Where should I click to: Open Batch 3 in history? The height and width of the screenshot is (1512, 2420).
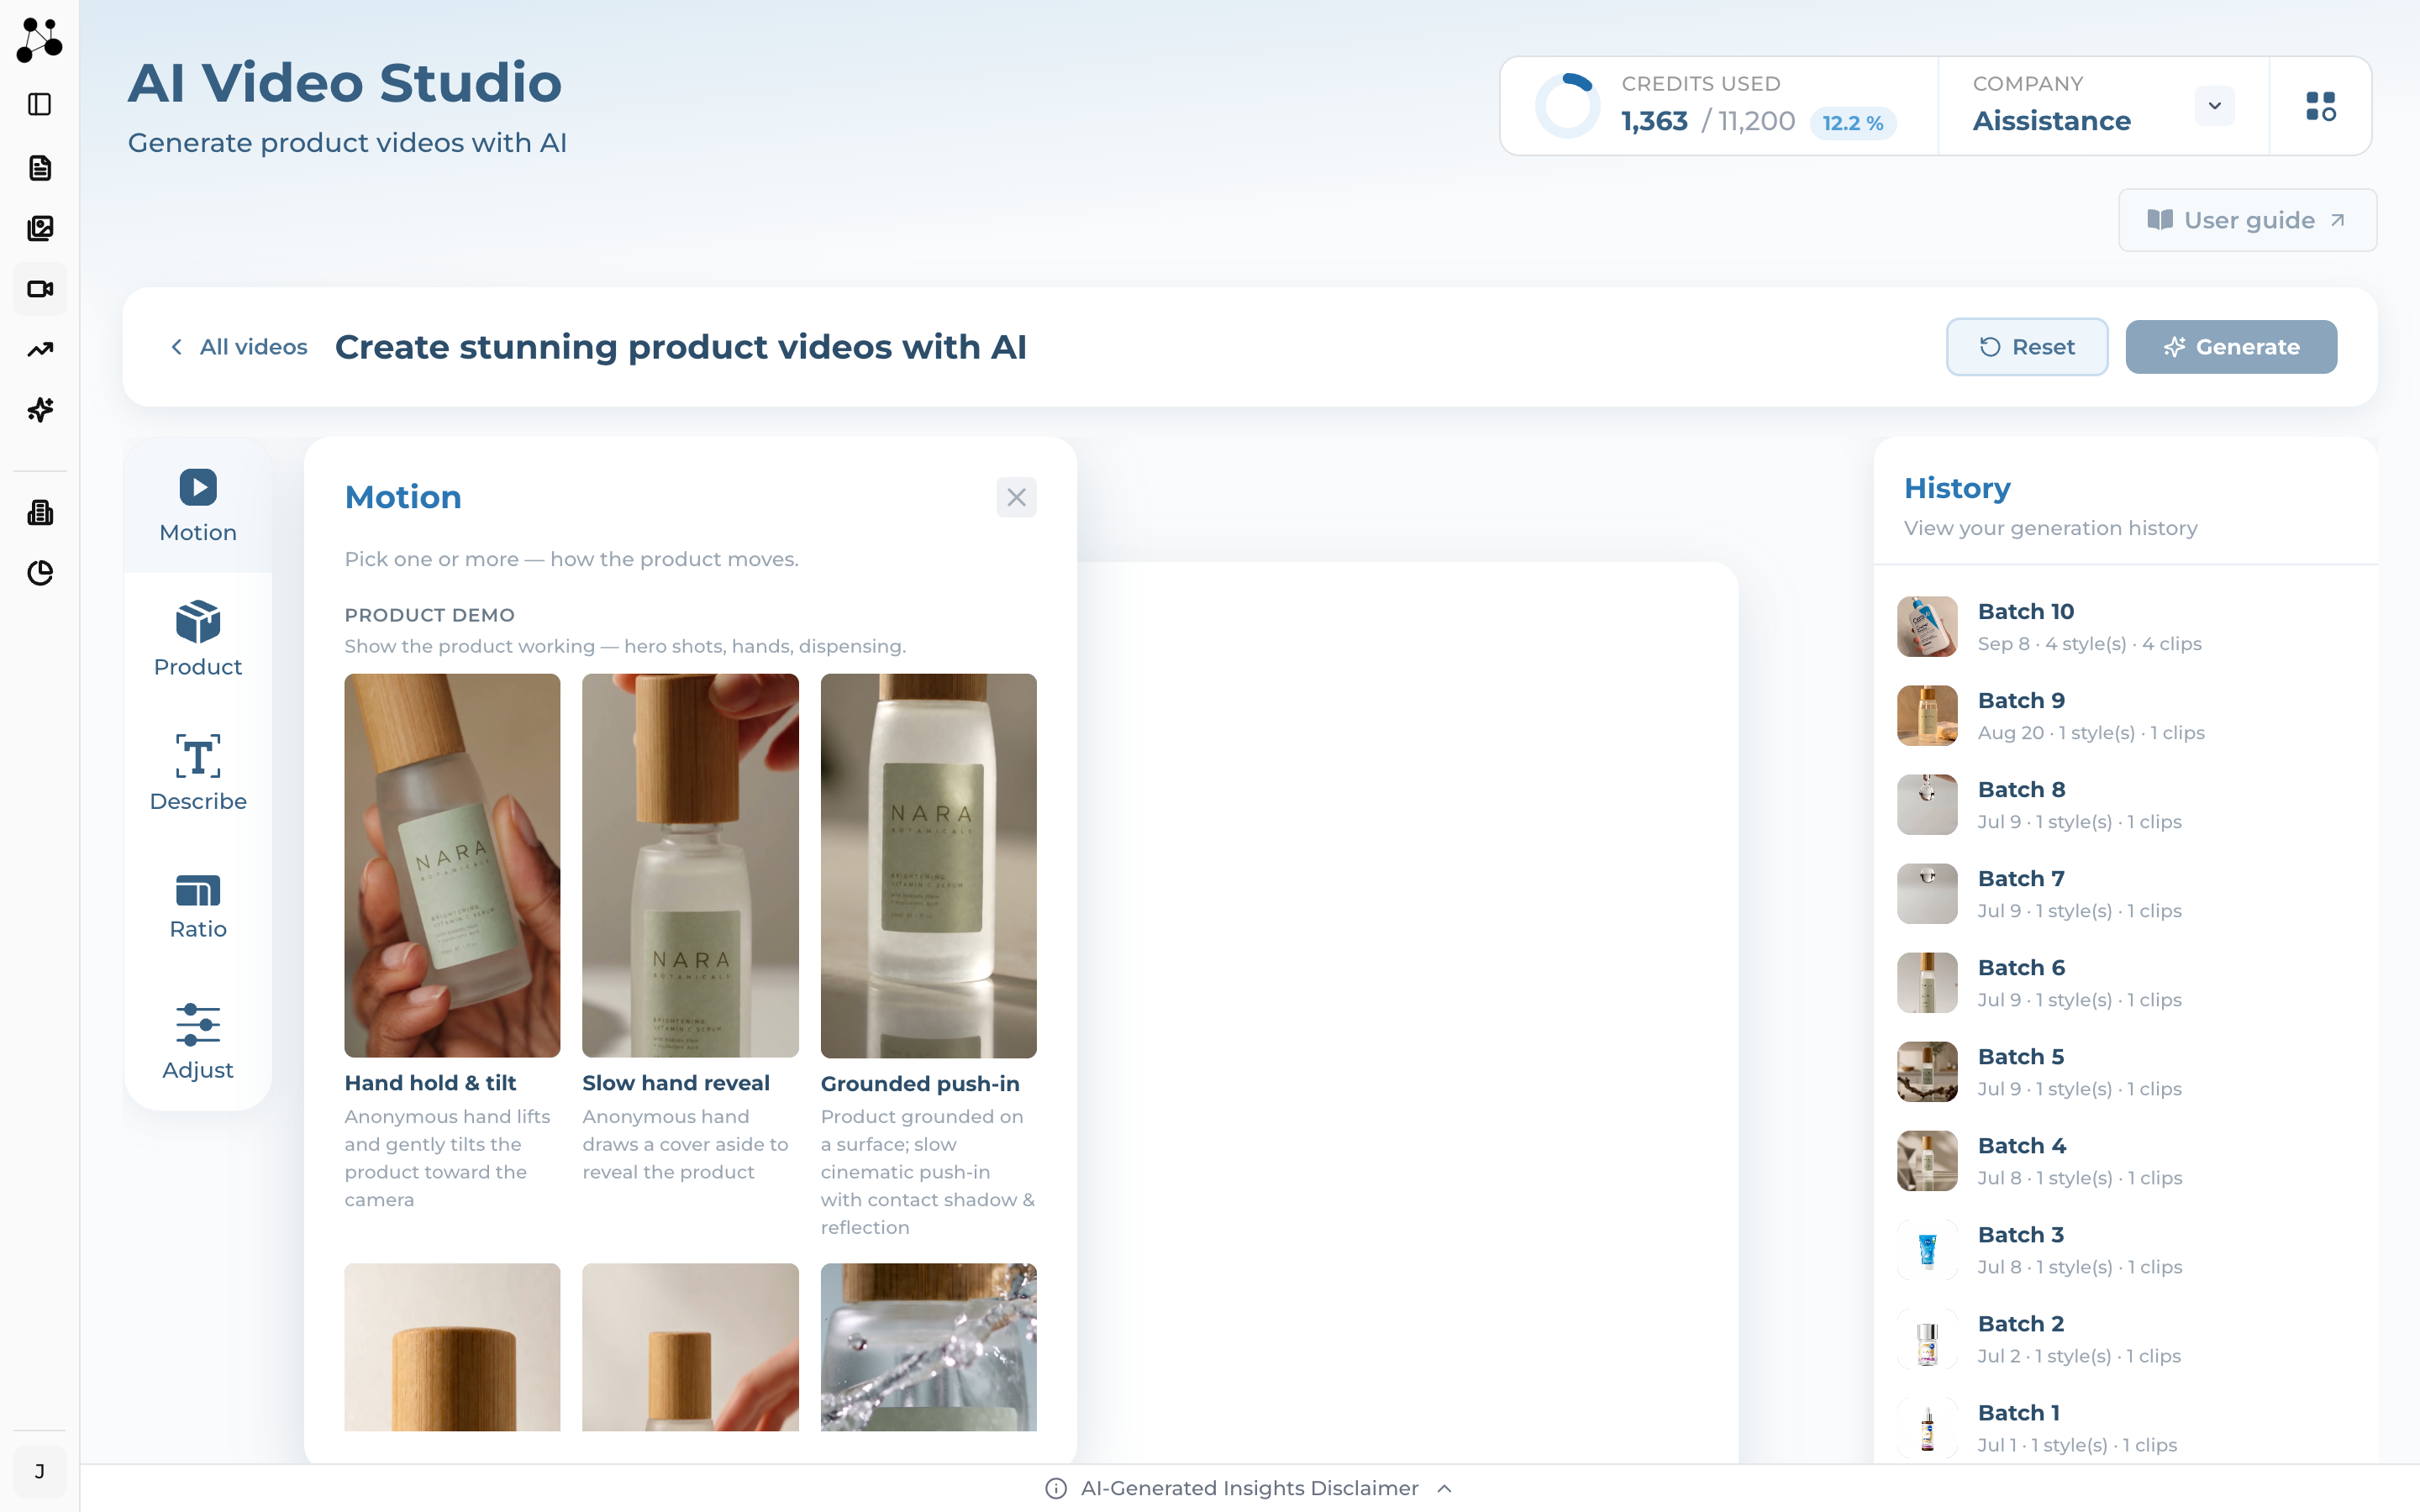[x=2125, y=1250]
